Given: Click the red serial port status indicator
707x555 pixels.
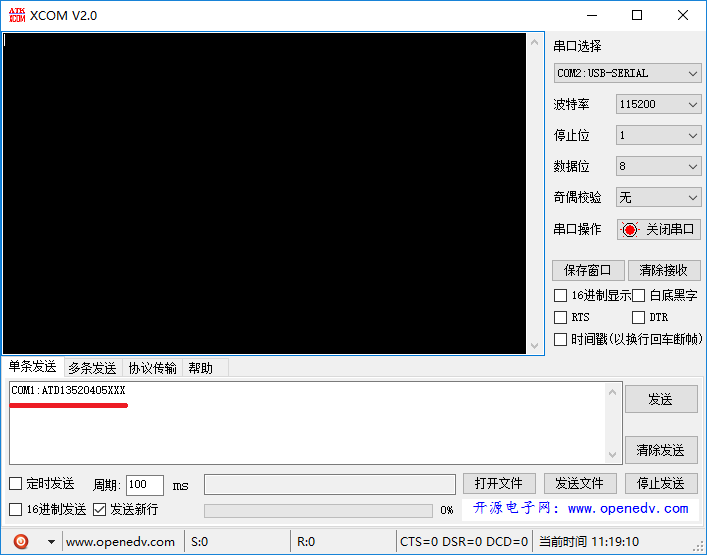Looking at the screenshot, I should 630,230.
